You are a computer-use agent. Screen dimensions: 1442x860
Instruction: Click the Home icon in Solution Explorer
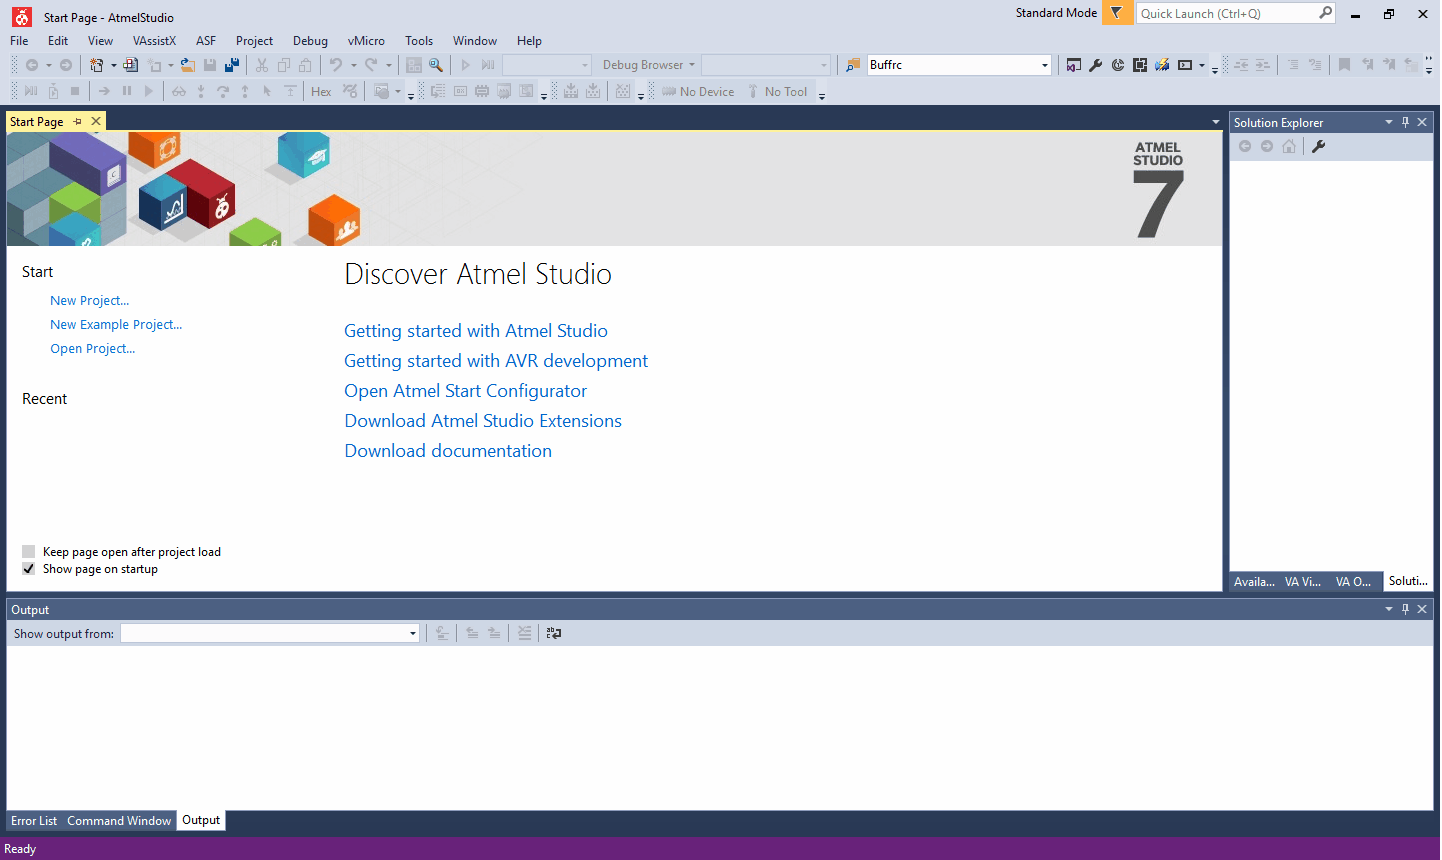point(1289,146)
